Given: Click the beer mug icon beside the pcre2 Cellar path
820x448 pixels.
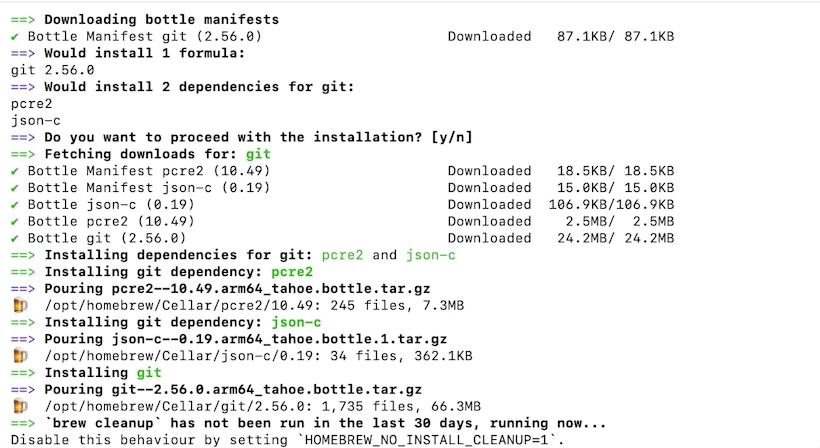Looking at the screenshot, I should (x=20, y=305).
